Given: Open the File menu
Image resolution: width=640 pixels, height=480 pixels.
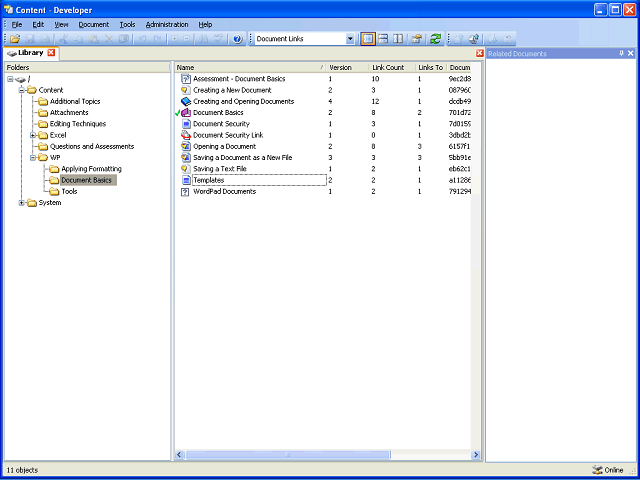Looking at the screenshot, I should (17, 24).
